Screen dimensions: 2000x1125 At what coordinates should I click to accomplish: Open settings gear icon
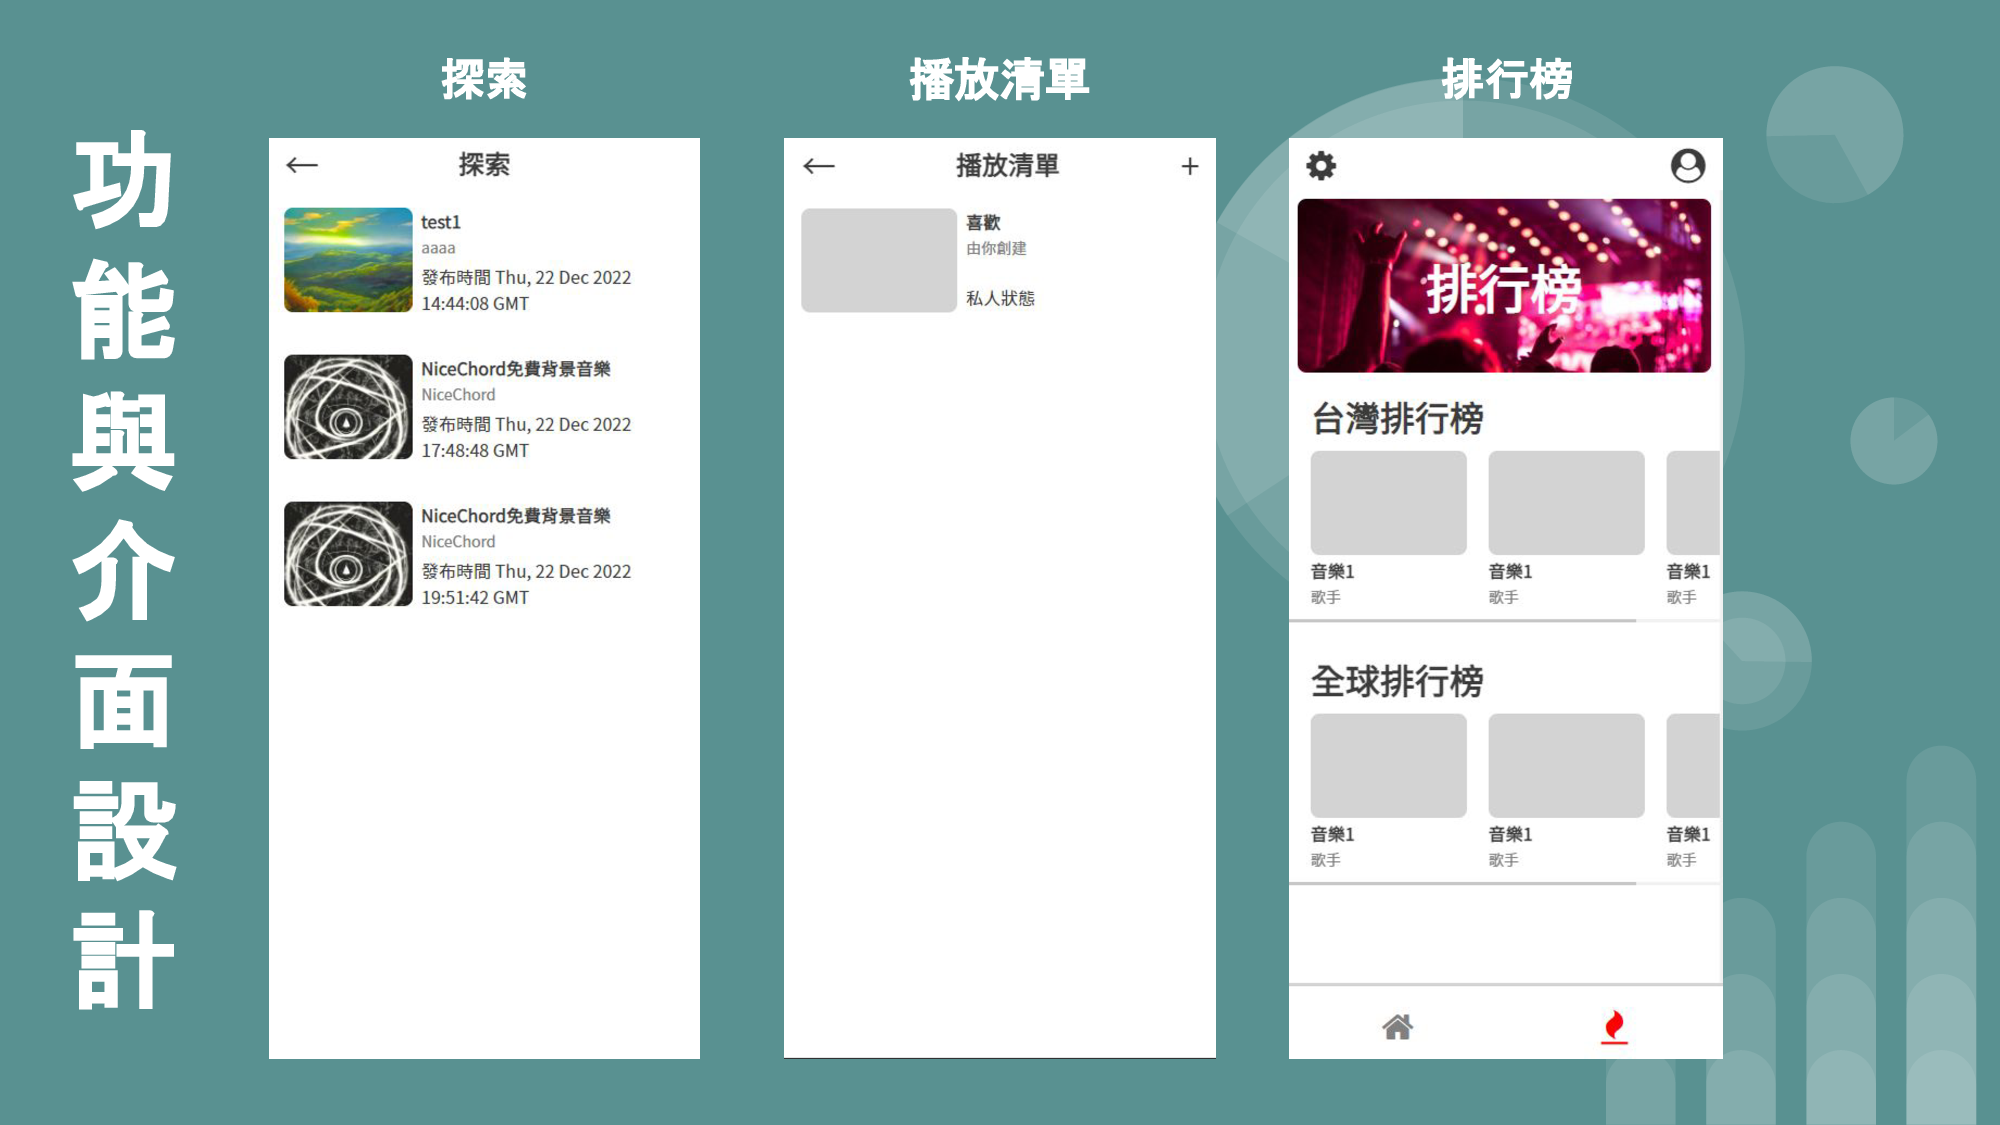click(1321, 166)
